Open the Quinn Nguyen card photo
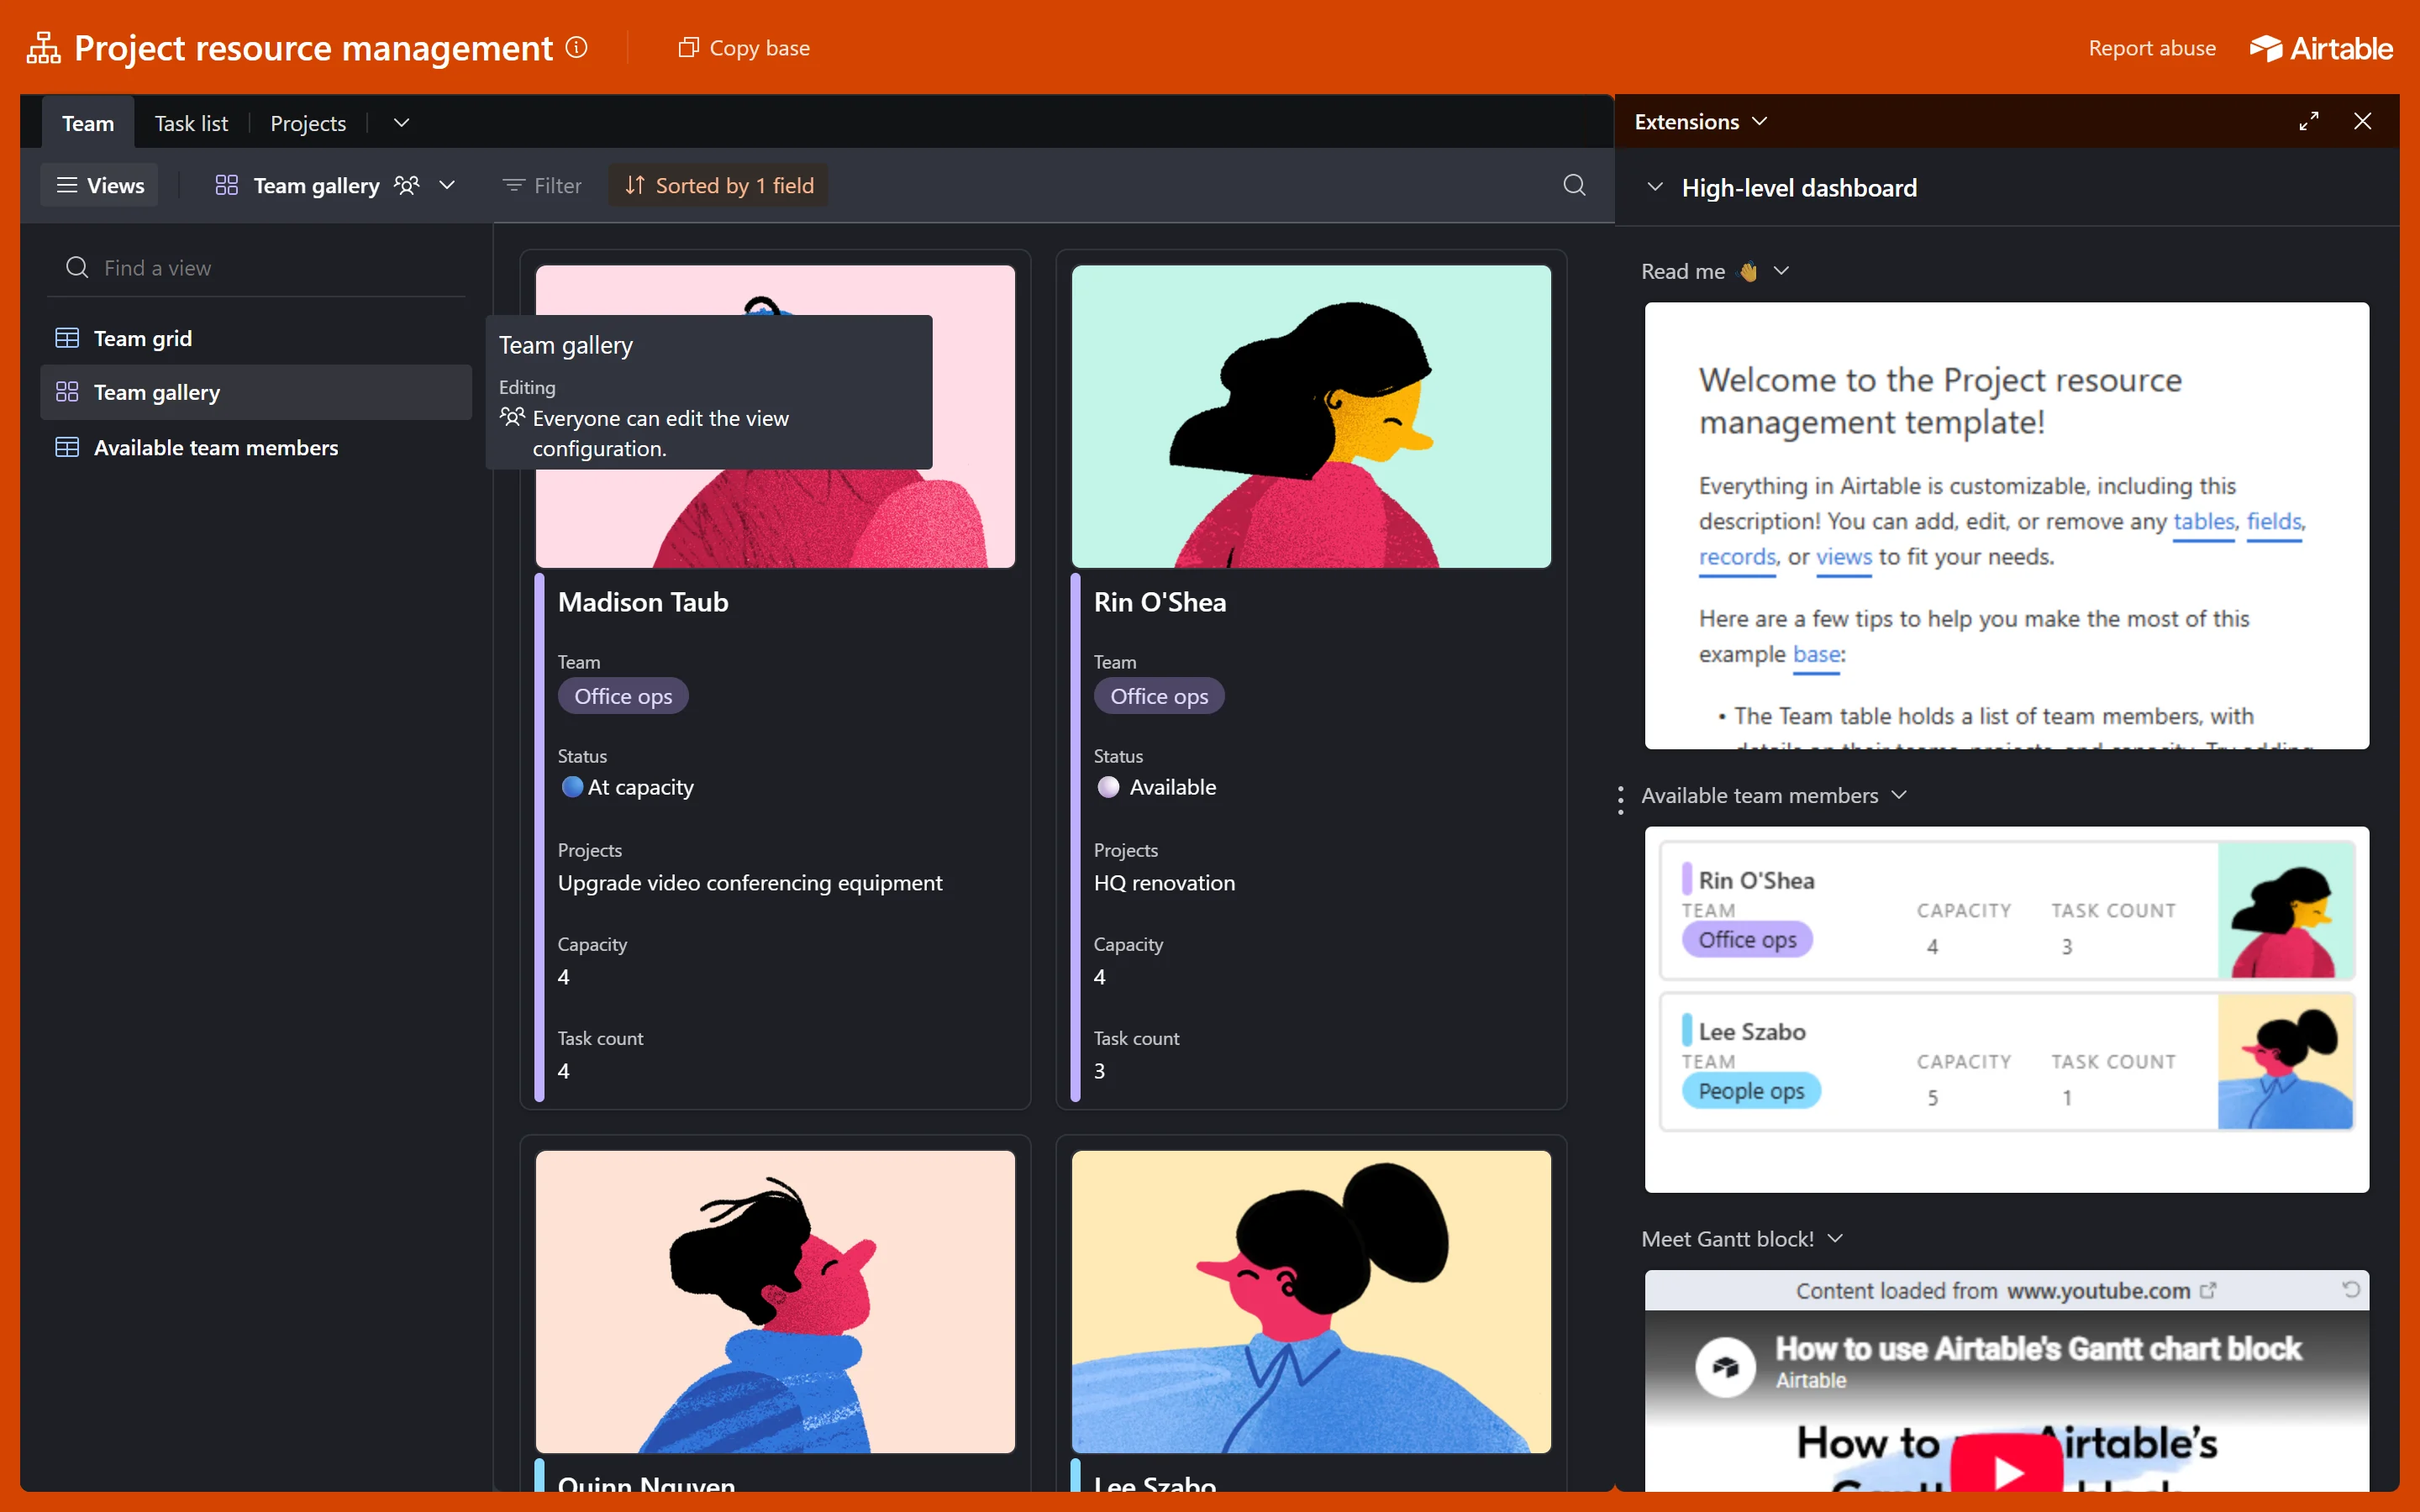This screenshot has height=1512, width=2420. (775, 1301)
